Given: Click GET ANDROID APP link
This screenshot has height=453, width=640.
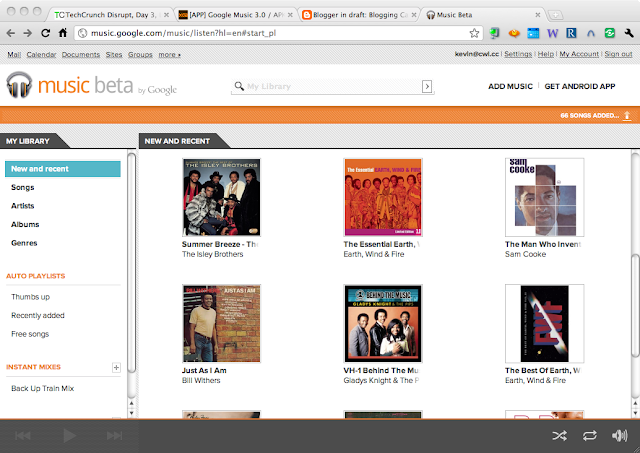Looking at the screenshot, I should (579, 87).
